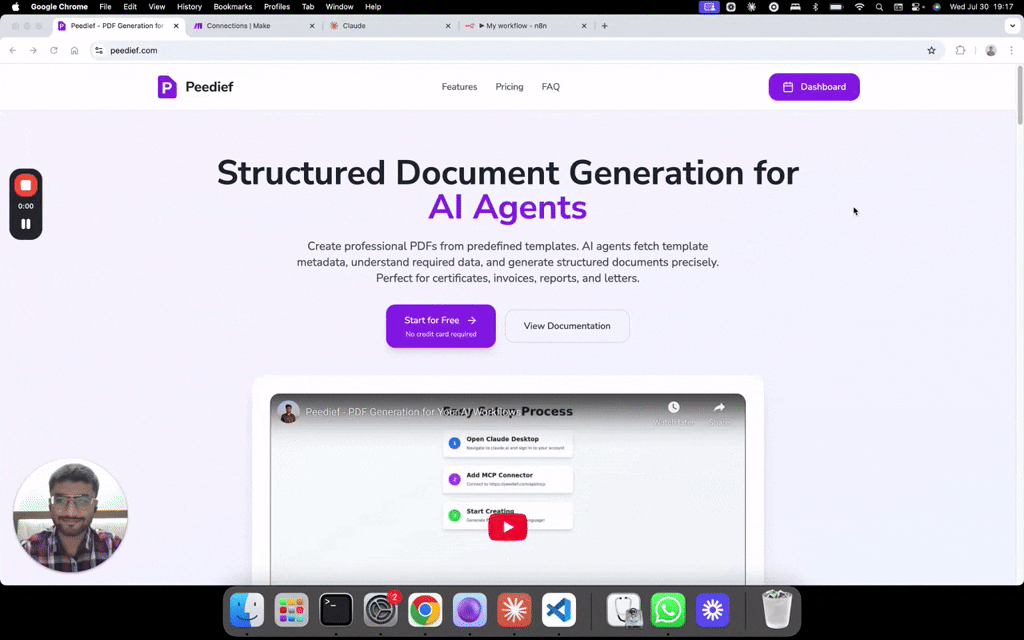Jump to the FAQ link

click(x=551, y=87)
